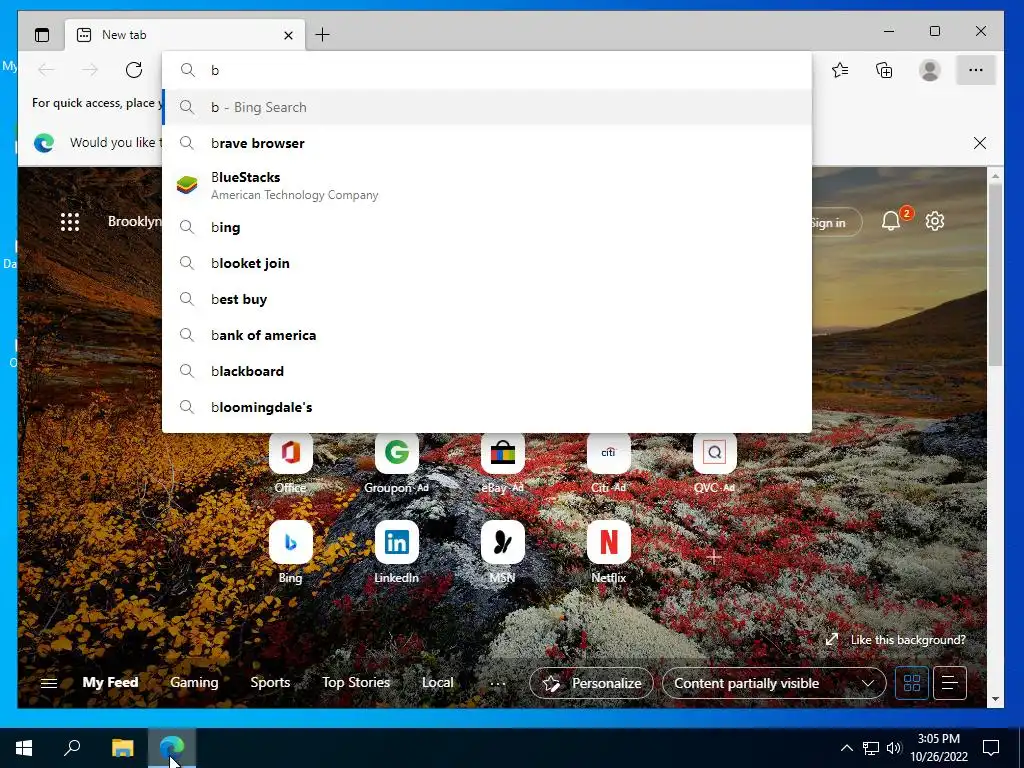Open the network tray icon
The image size is (1024, 768).
pyautogui.click(x=871, y=748)
